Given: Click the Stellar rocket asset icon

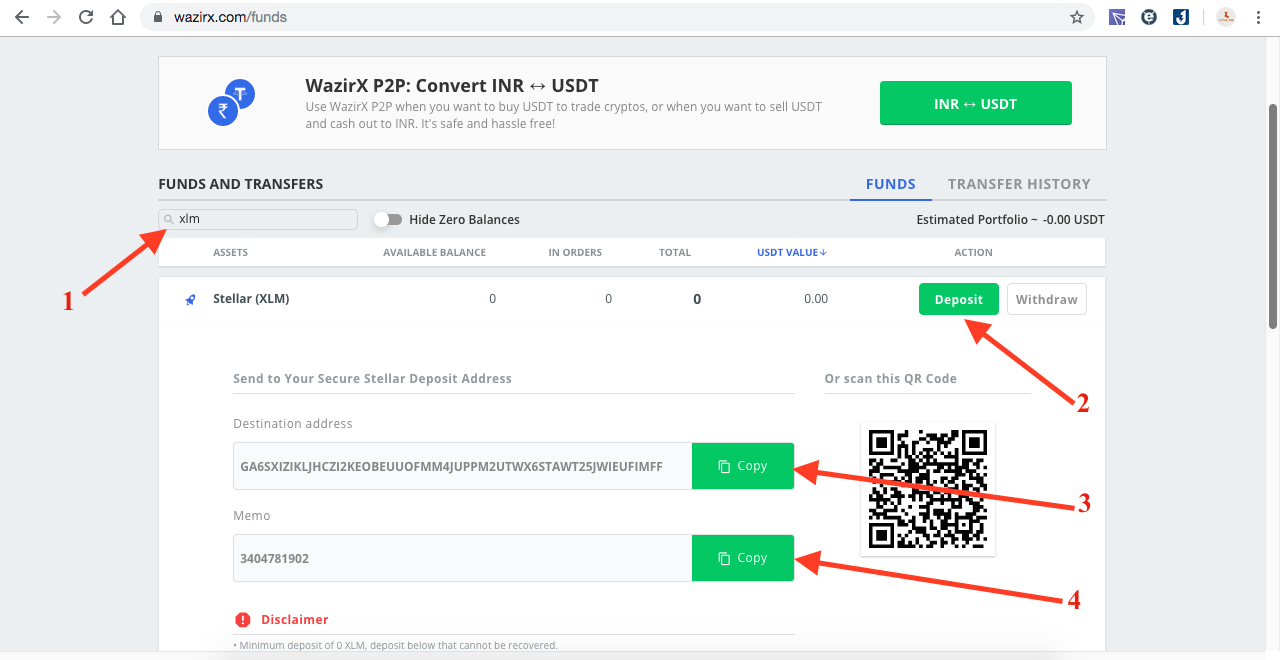Looking at the screenshot, I should (x=190, y=299).
